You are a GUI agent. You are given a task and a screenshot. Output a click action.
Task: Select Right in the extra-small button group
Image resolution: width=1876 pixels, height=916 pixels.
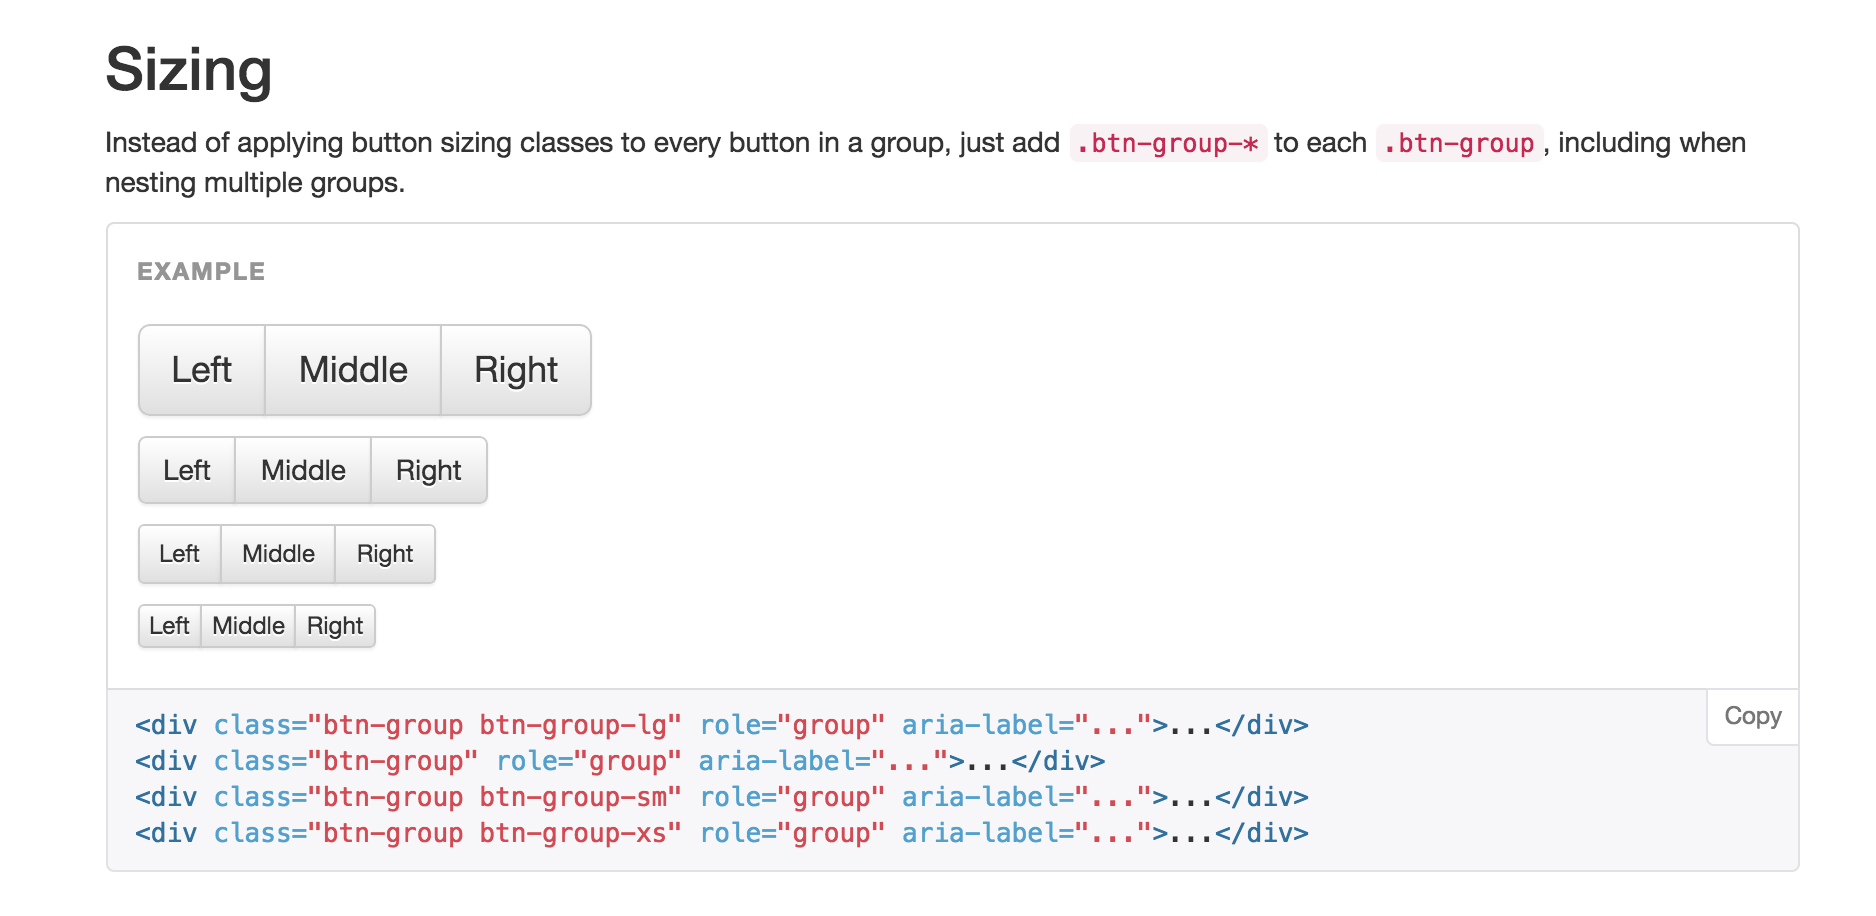[335, 626]
